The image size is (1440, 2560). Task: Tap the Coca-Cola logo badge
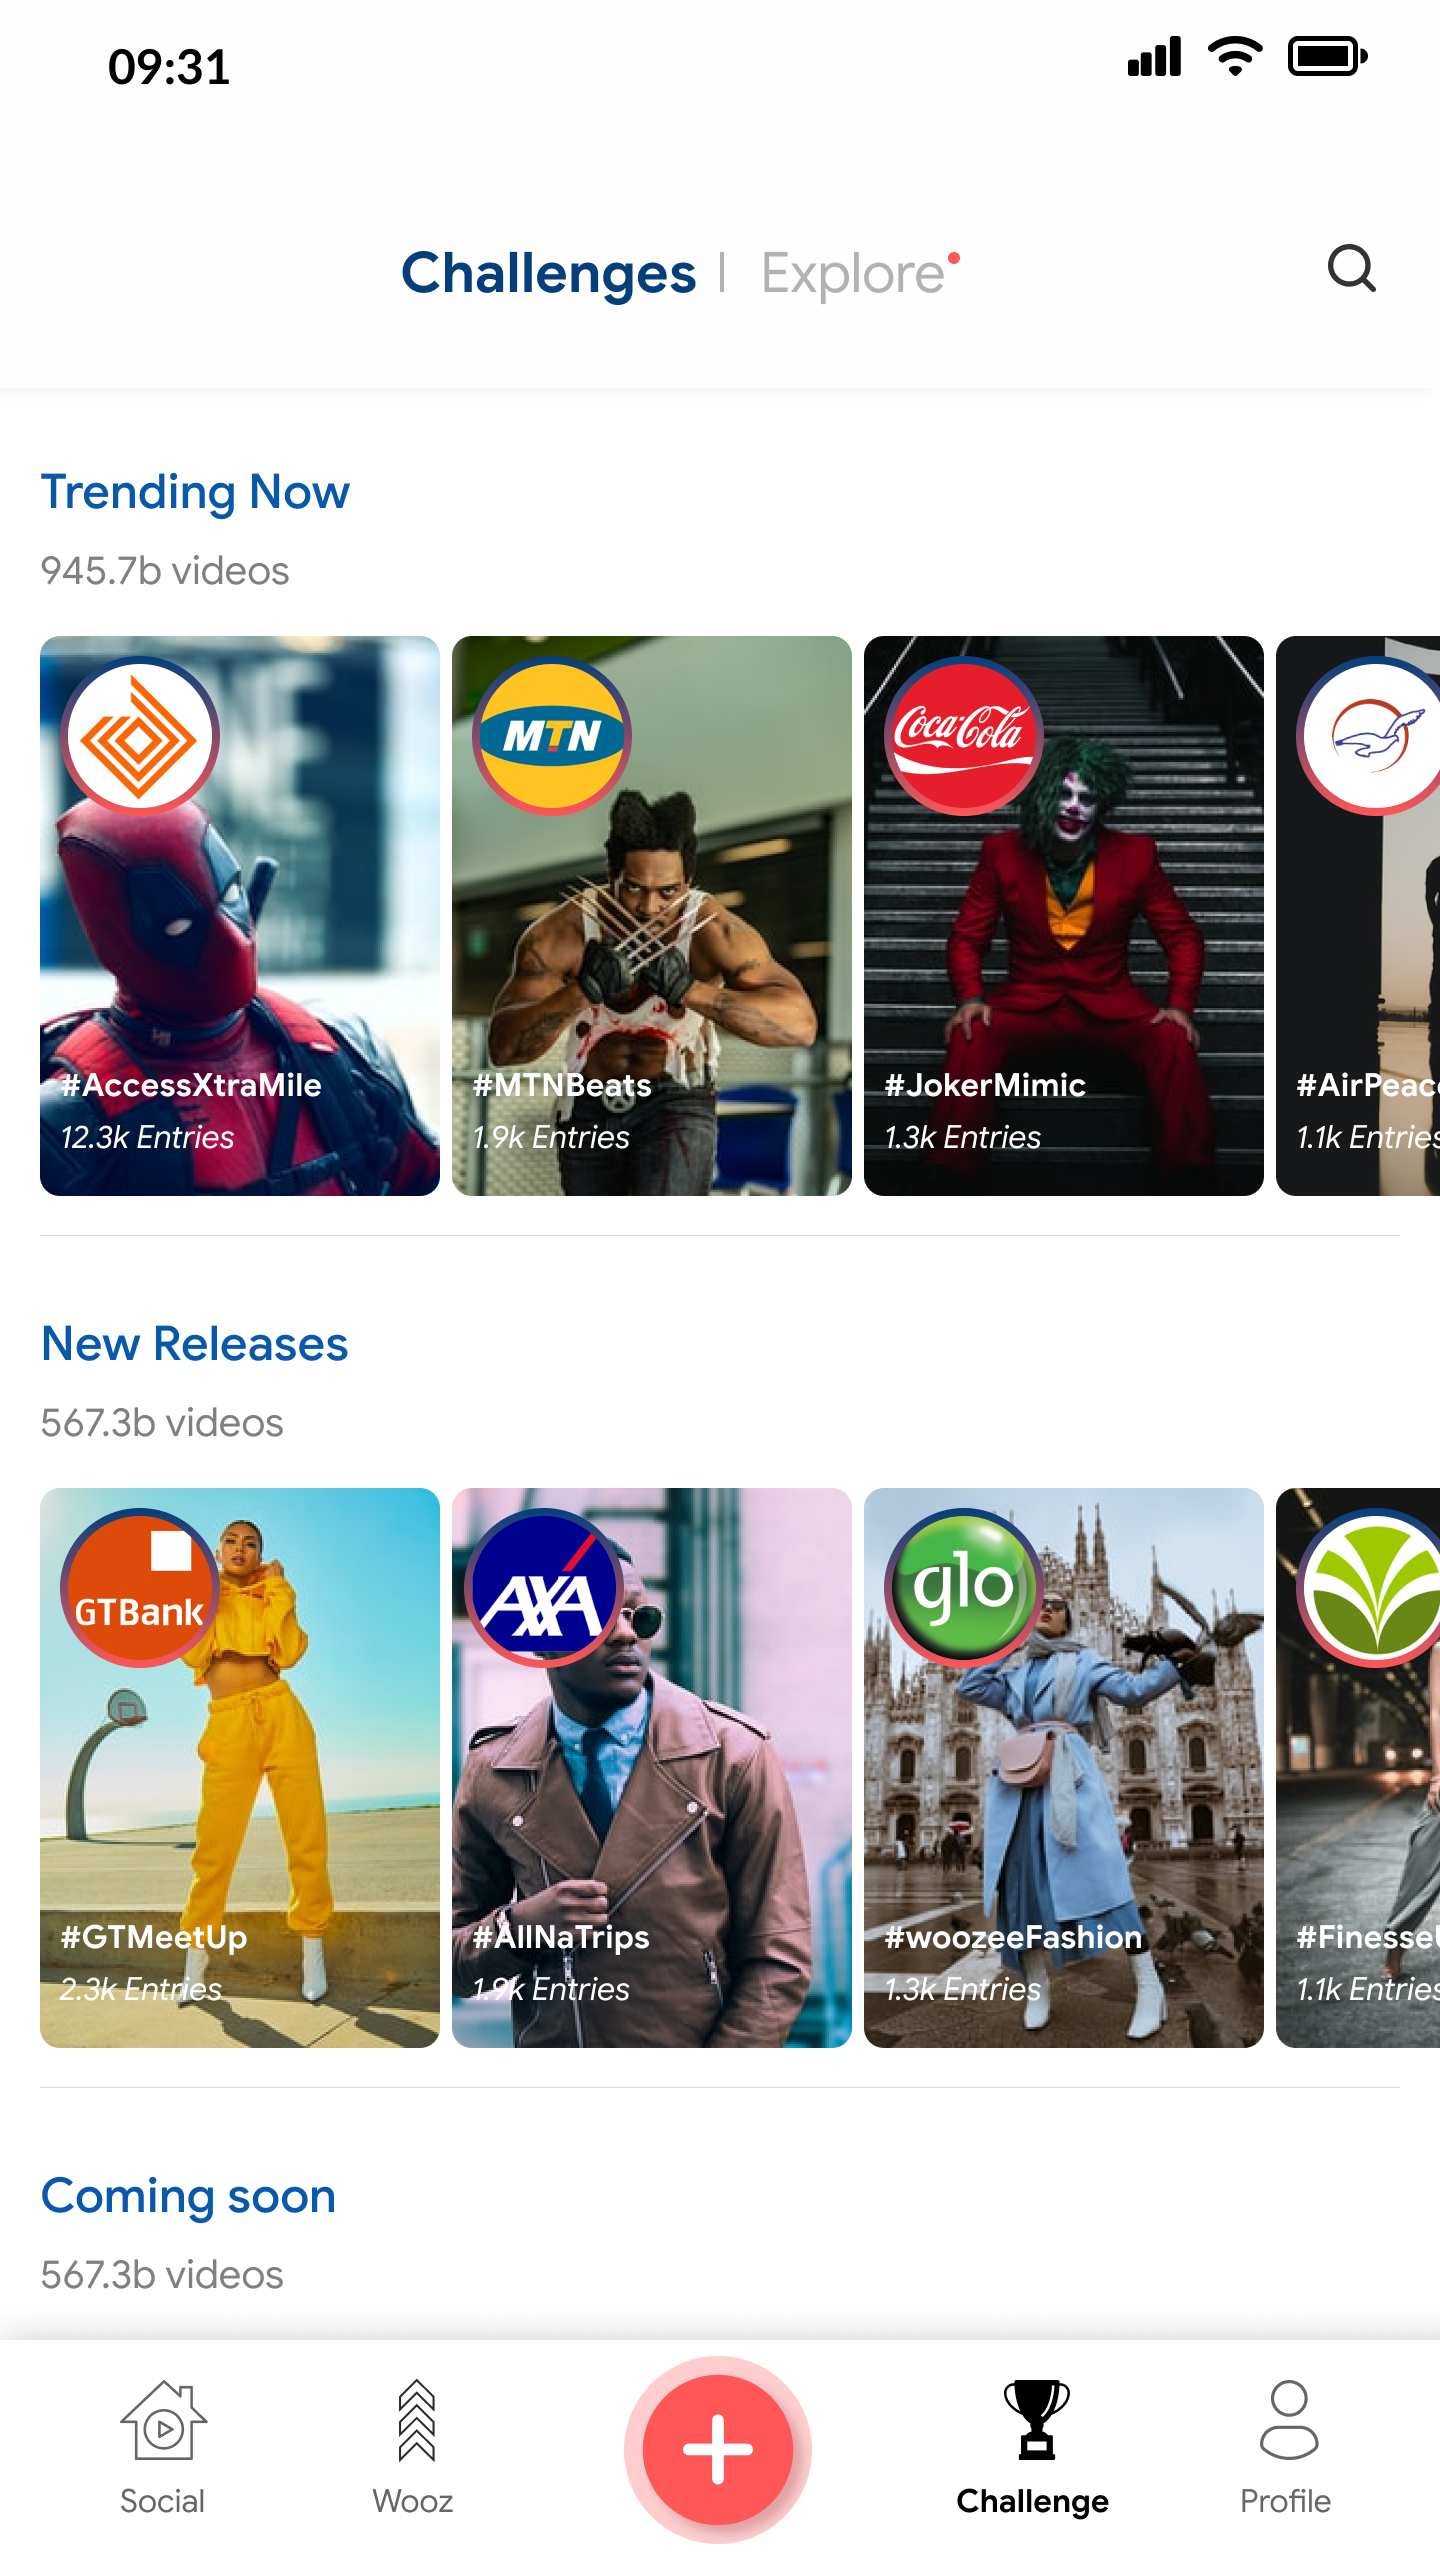[x=964, y=736]
